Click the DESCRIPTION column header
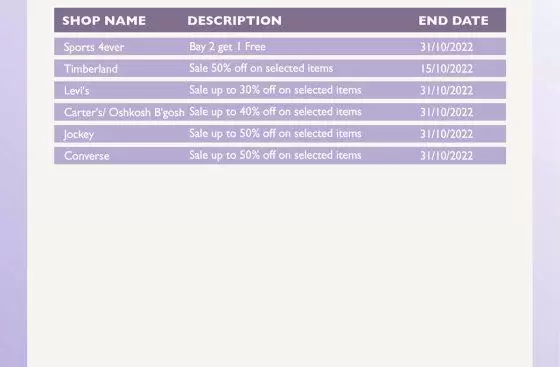This screenshot has height=367, width=560. (234, 21)
